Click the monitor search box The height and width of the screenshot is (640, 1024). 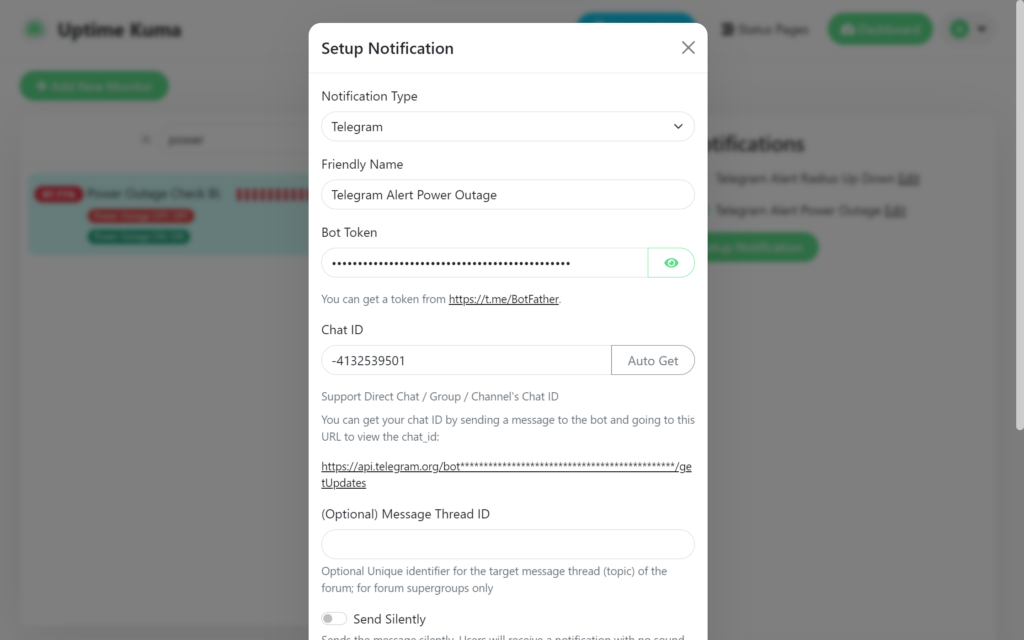(x=230, y=140)
